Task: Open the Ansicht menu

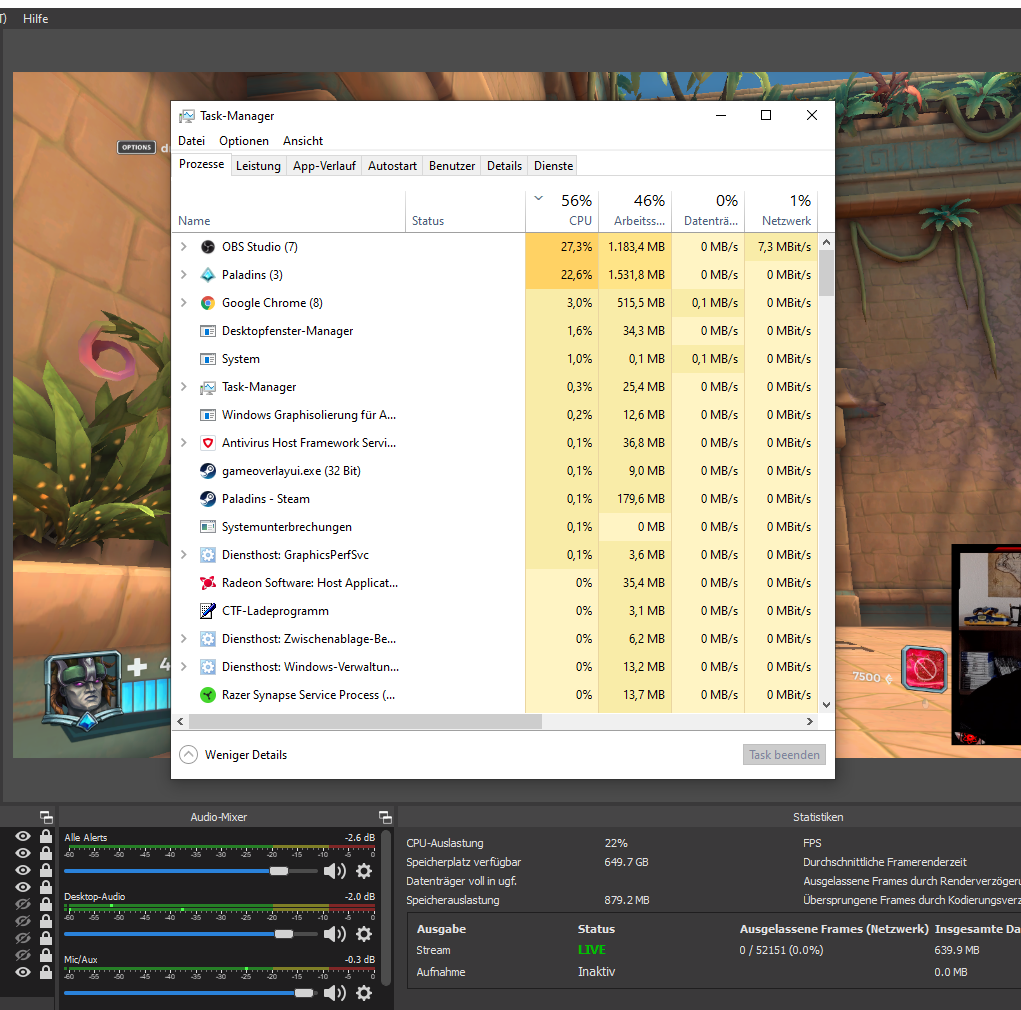Action: pyautogui.click(x=302, y=141)
